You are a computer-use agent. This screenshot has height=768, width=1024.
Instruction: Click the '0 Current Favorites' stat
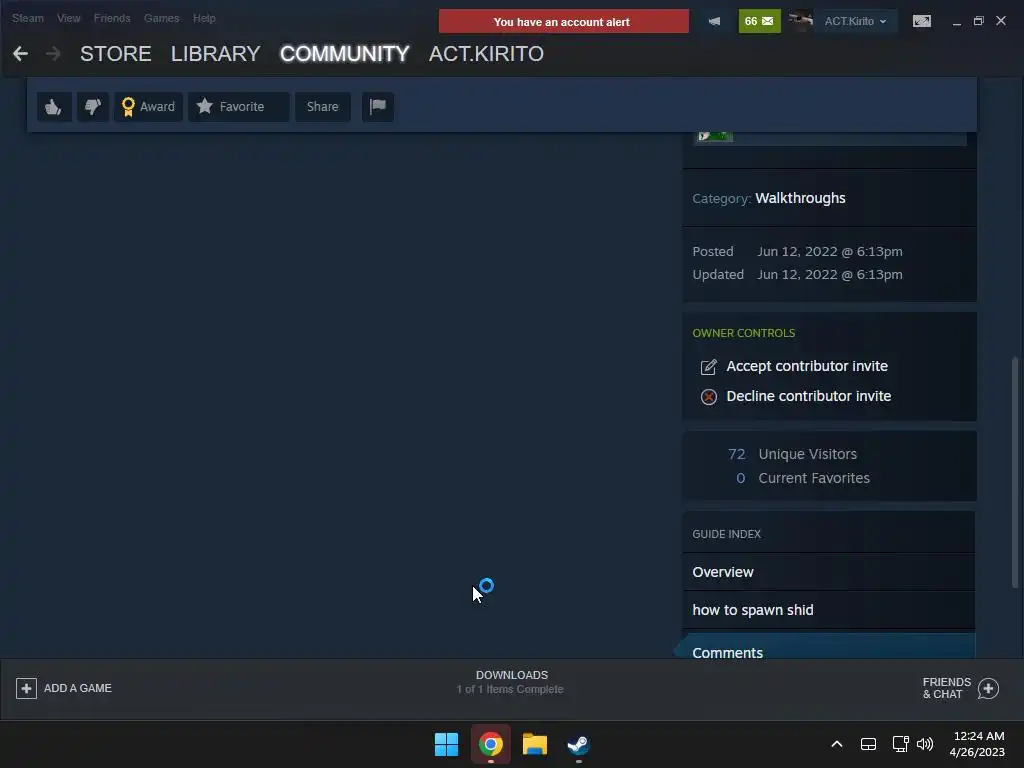803,478
